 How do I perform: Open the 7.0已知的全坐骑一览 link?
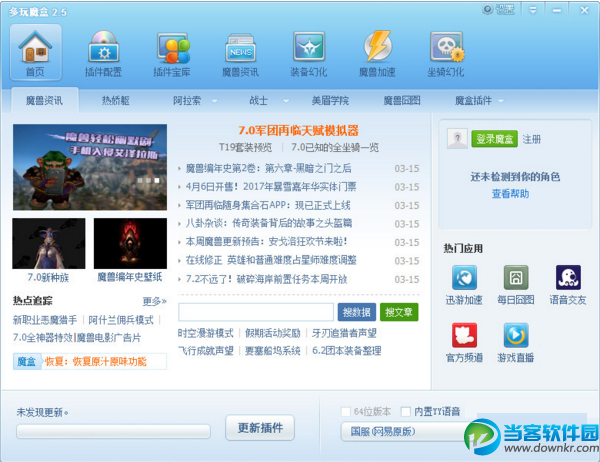click(x=335, y=147)
